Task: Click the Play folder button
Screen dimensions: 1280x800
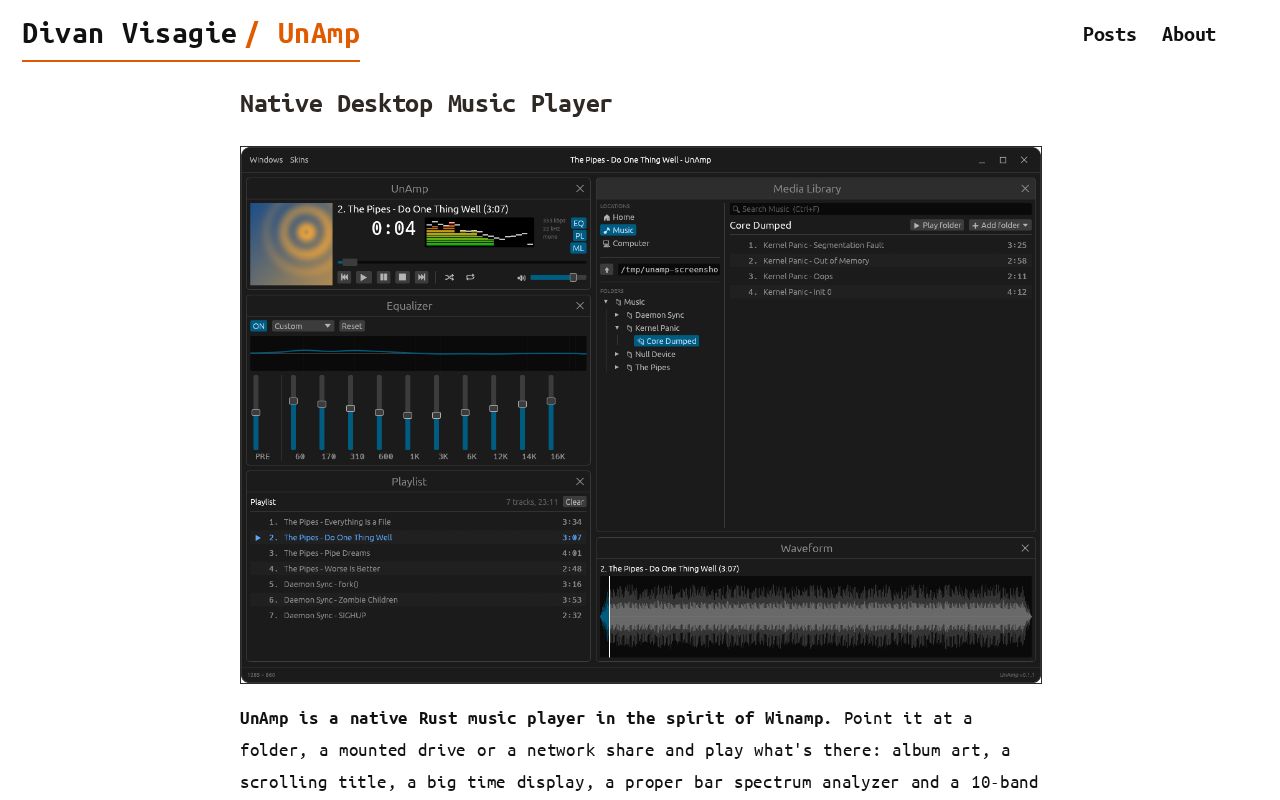Action: pos(937,225)
